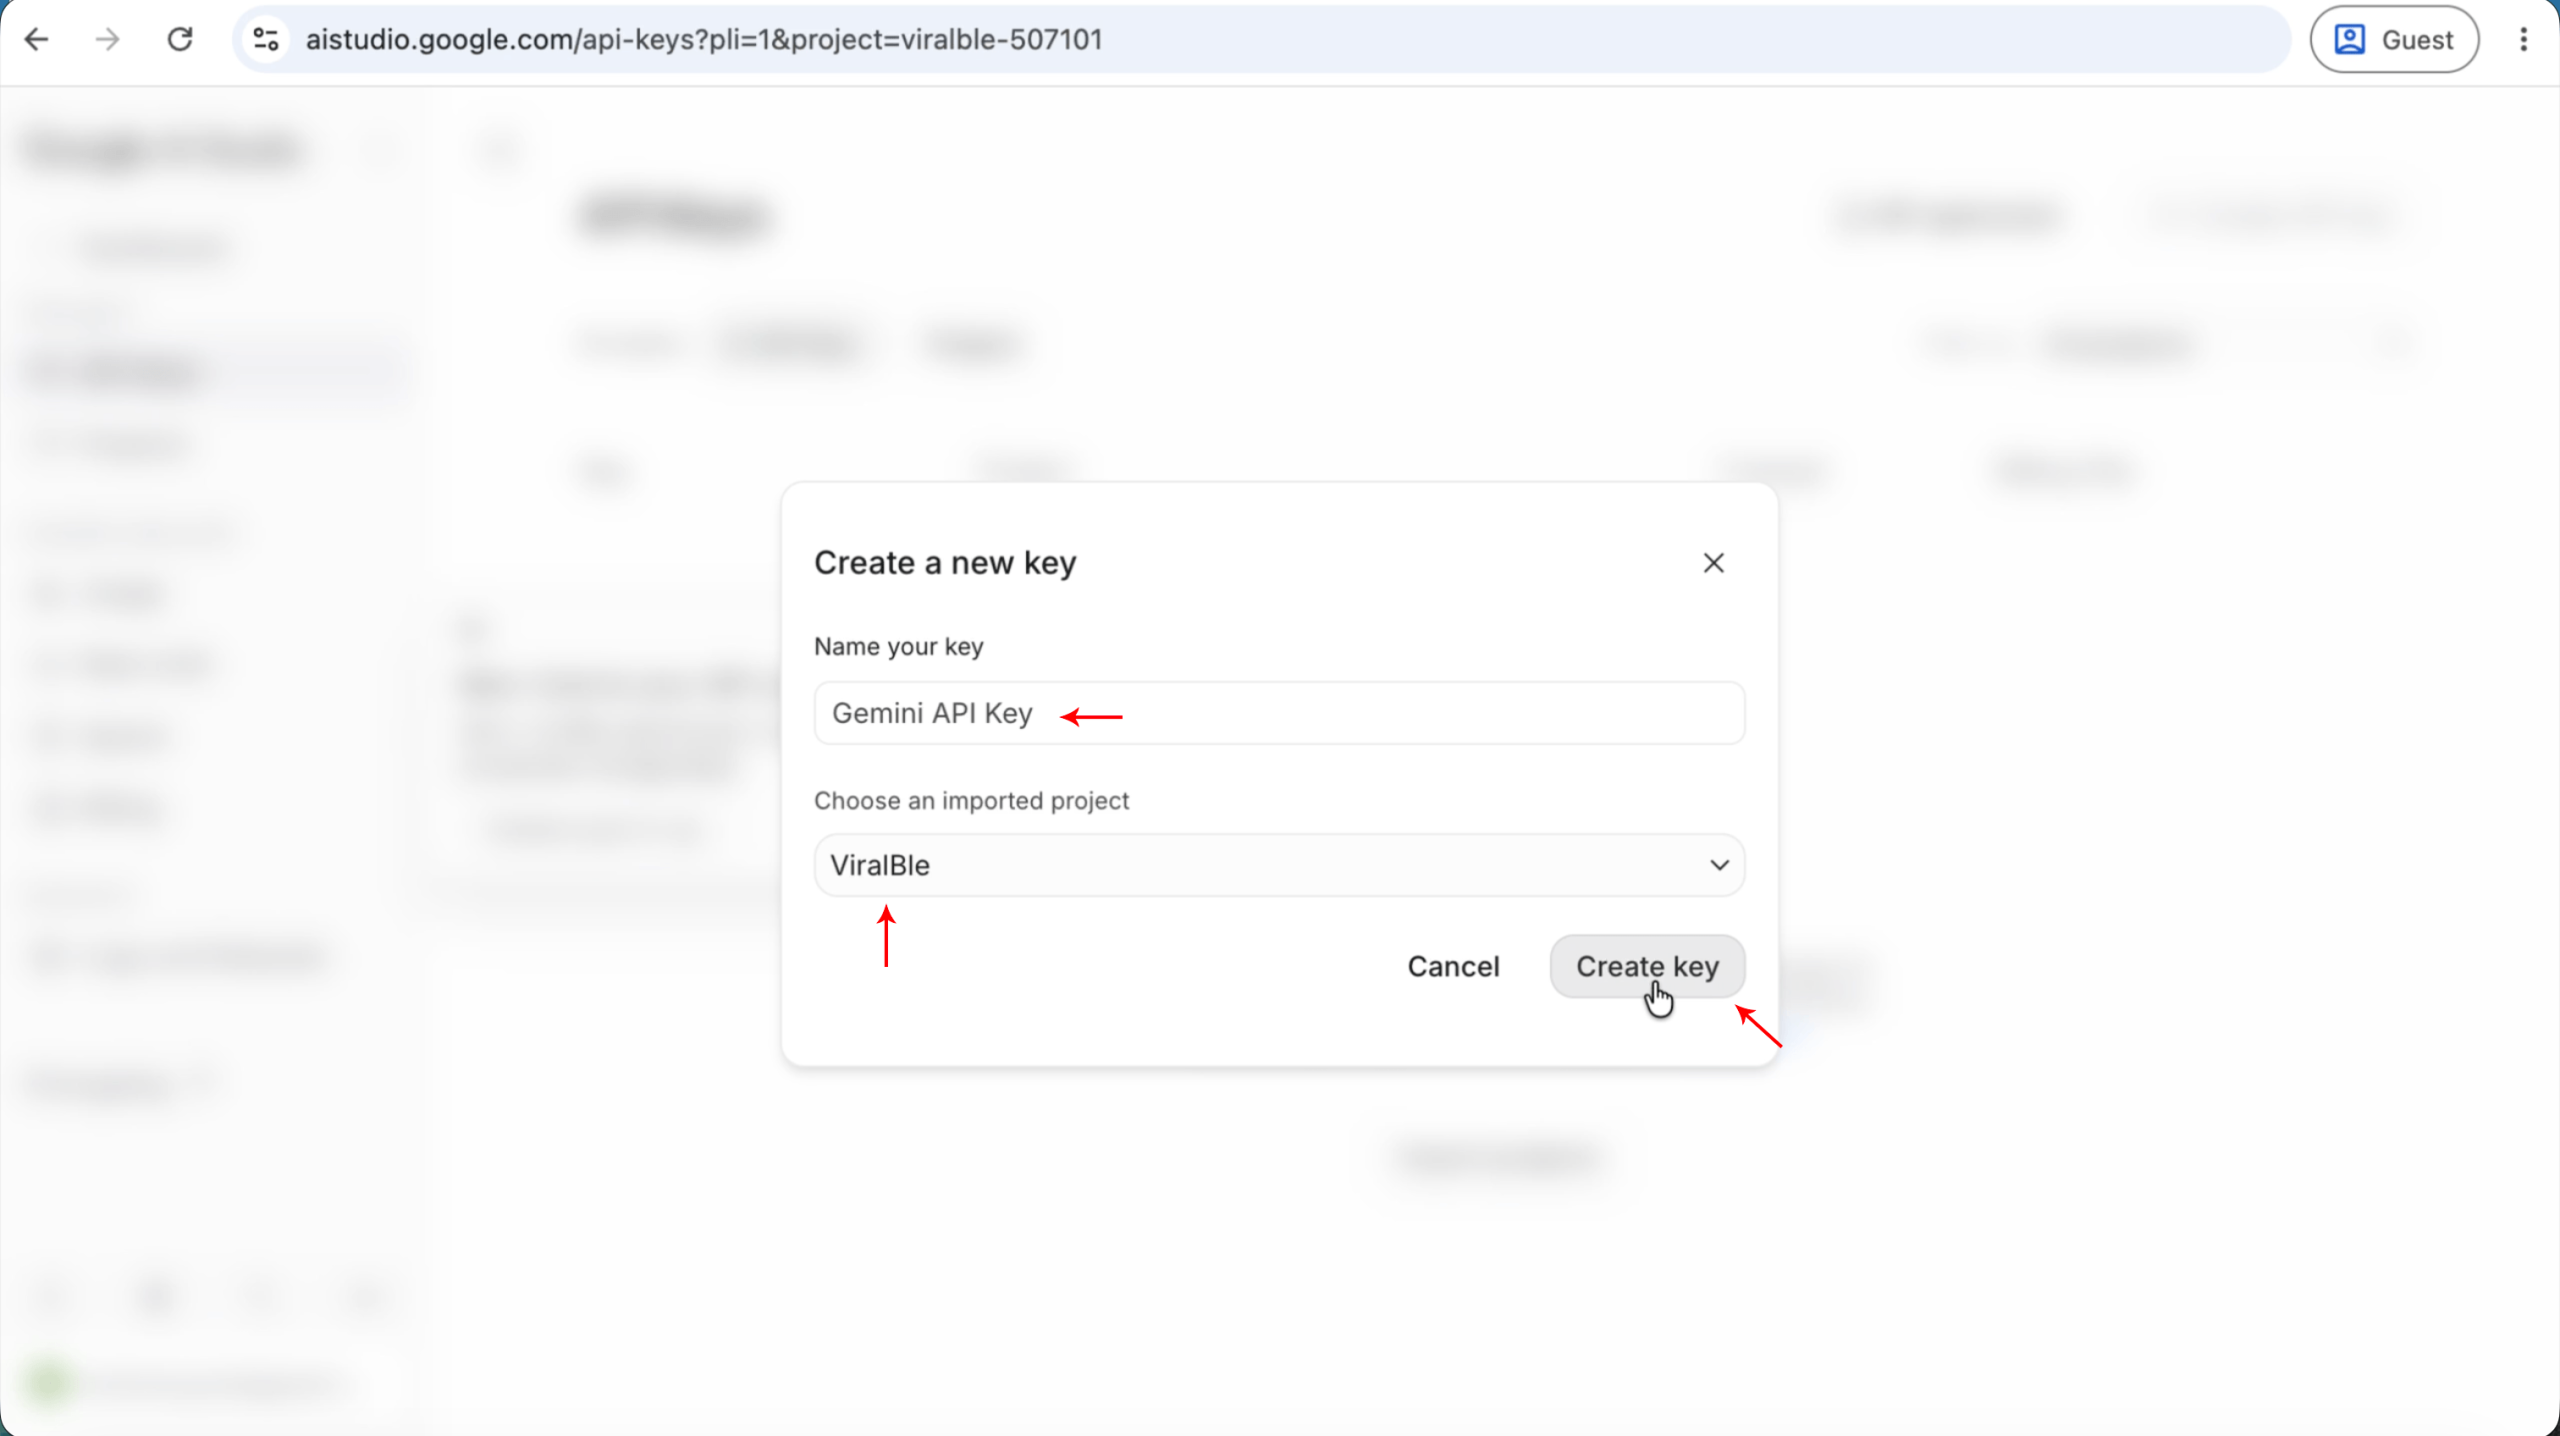Image resolution: width=2560 pixels, height=1436 pixels.
Task: Open site information icon in address bar
Action: pyautogui.click(x=266, y=40)
